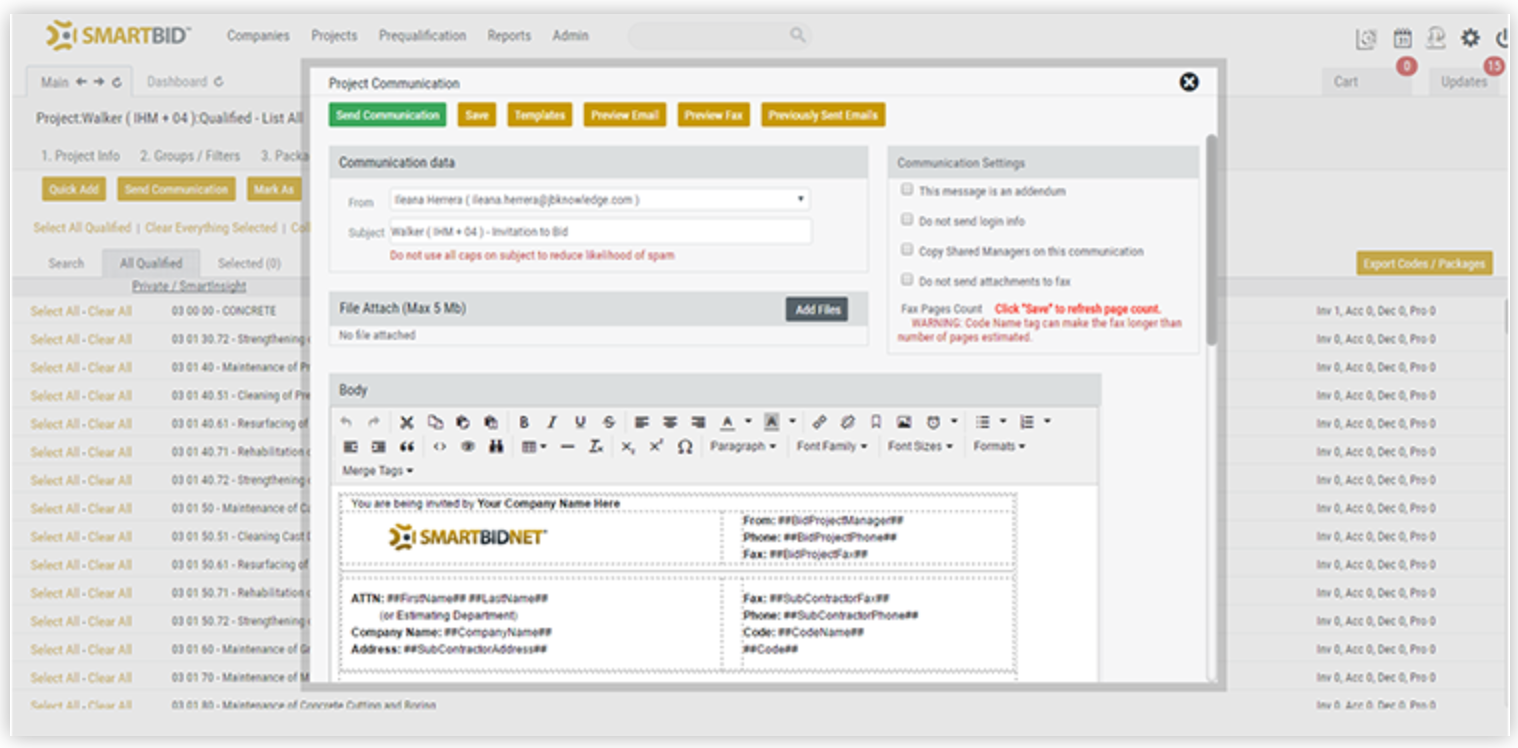Check 'Copy Shared Managers on this communication'

[x=907, y=250]
